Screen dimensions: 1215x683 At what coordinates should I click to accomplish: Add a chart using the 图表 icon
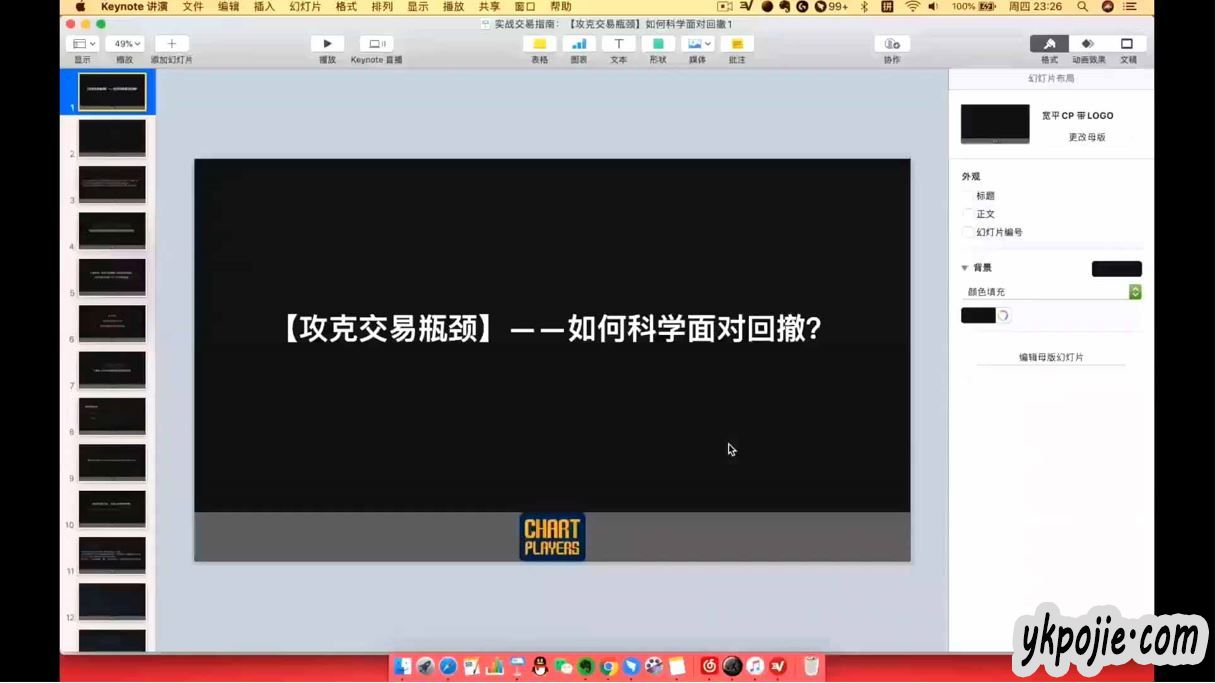coord(579,44)
